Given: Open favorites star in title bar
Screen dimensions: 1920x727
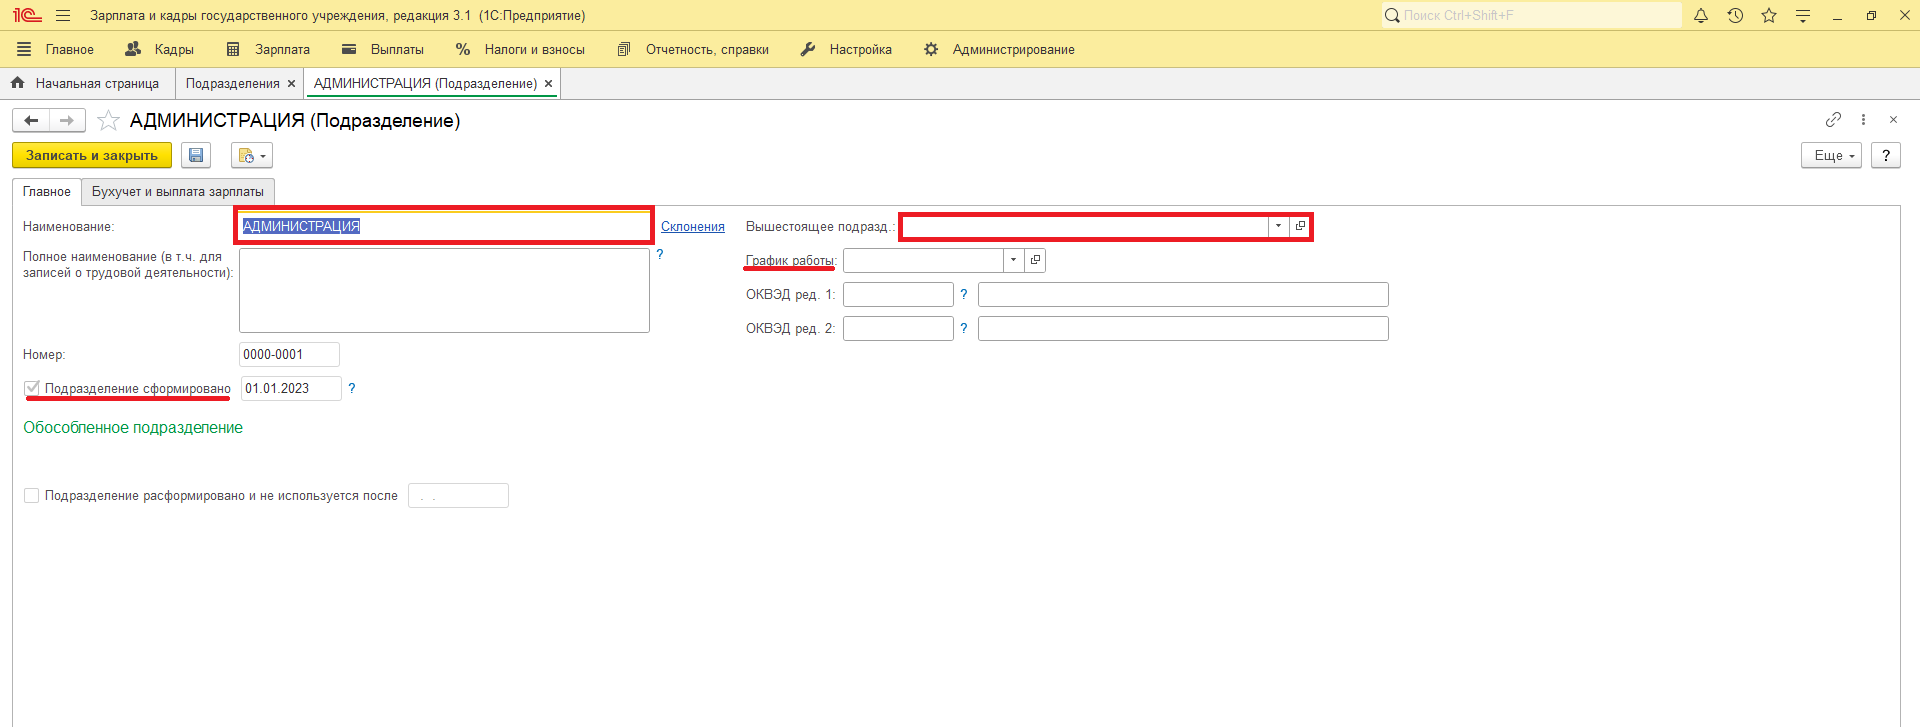Looking at the screenshot, I should (1769, 15).
